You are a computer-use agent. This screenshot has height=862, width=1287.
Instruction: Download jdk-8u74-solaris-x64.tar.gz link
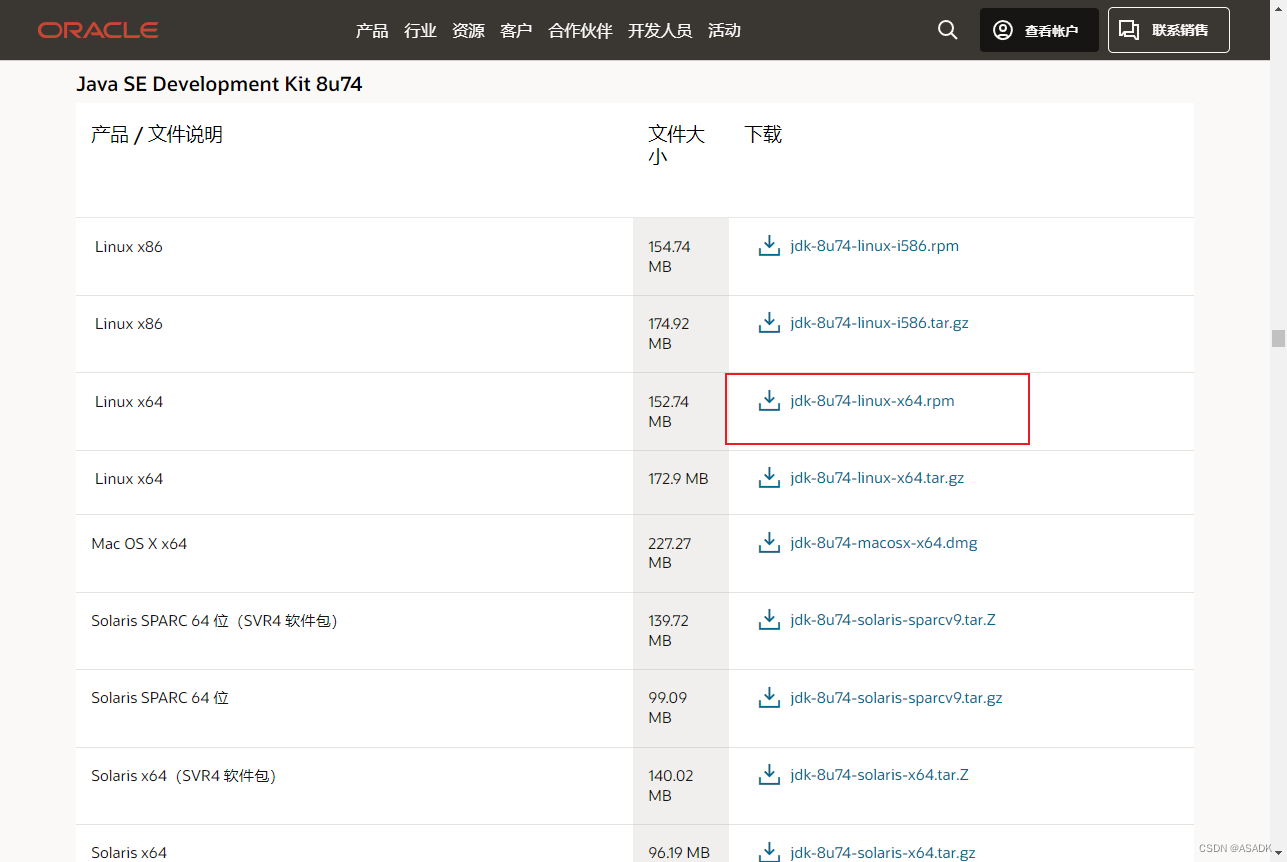[x=882, y=852]
